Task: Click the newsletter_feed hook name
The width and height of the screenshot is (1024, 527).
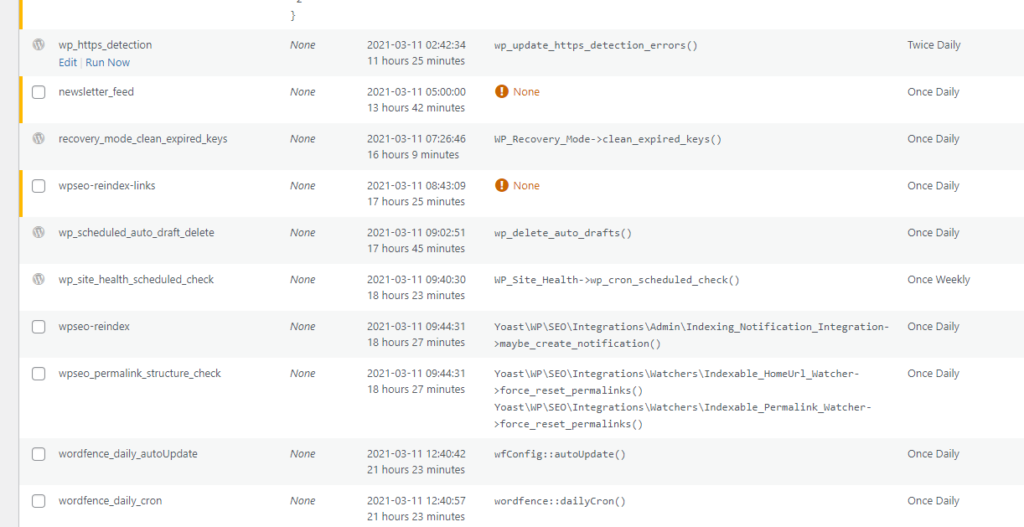Action: pyautogui.click(x=96, y=92)
